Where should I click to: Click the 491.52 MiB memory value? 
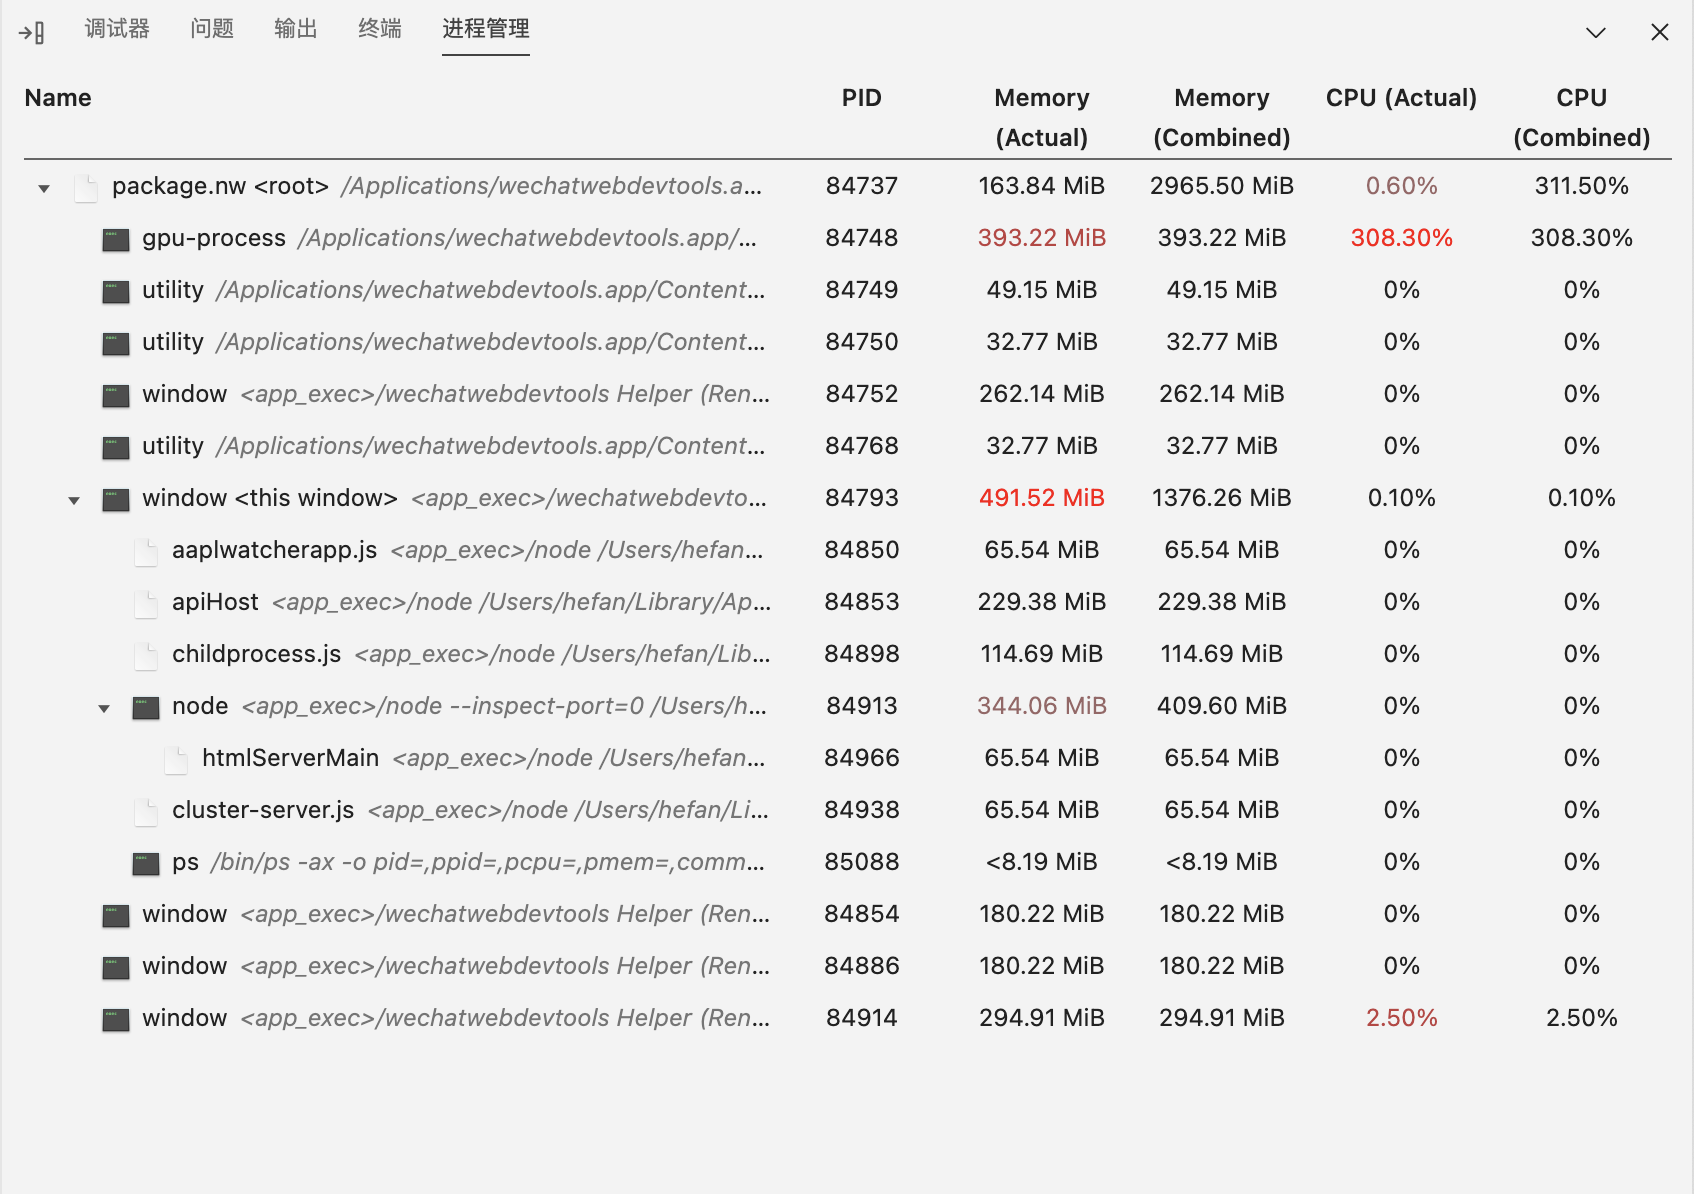pyautogui.click(x=1042, y=498)
